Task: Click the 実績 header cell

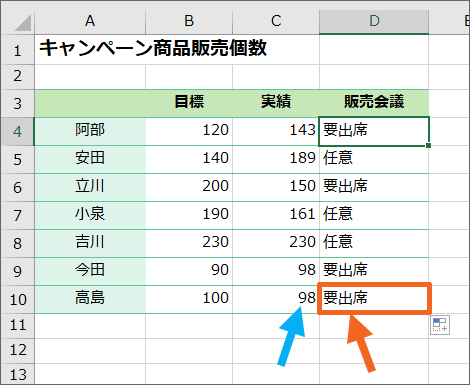Action: tap(276, 102)
